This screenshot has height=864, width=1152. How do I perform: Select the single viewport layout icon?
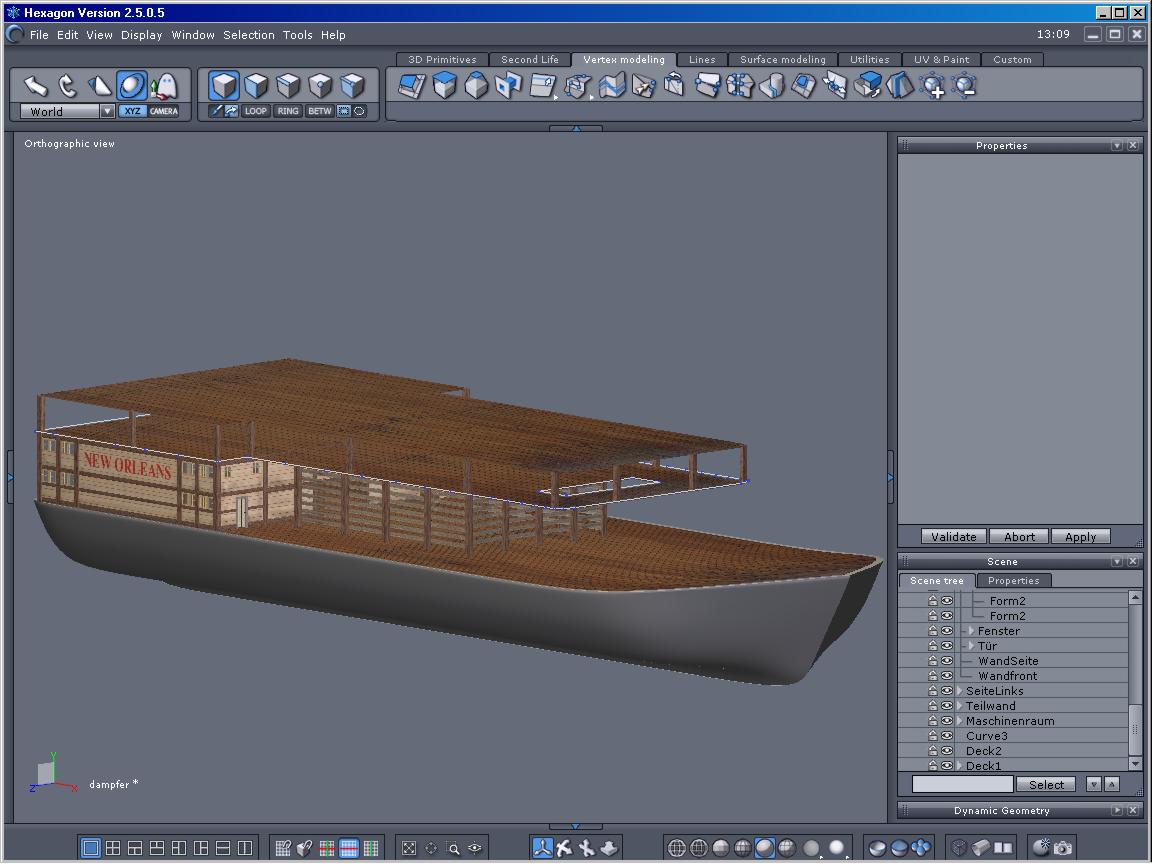[91, 848]
